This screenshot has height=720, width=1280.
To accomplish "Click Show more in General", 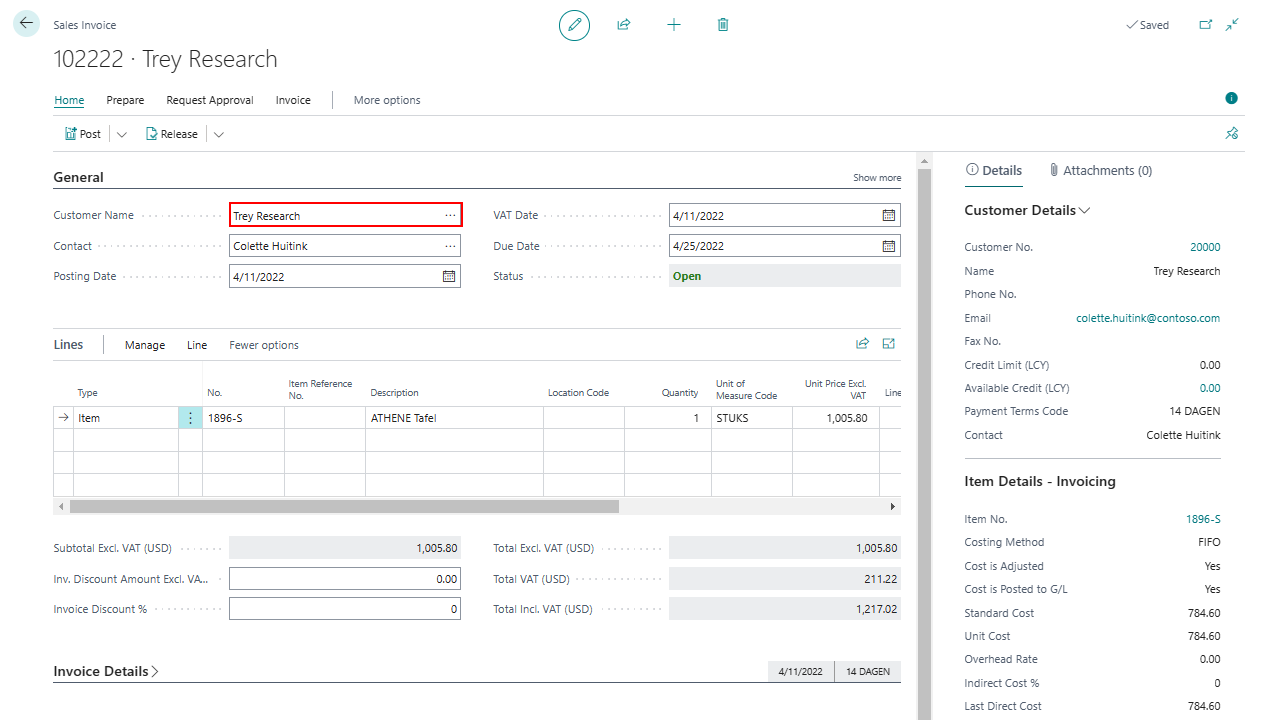I will pyautogui.click(x=877, y=178).
